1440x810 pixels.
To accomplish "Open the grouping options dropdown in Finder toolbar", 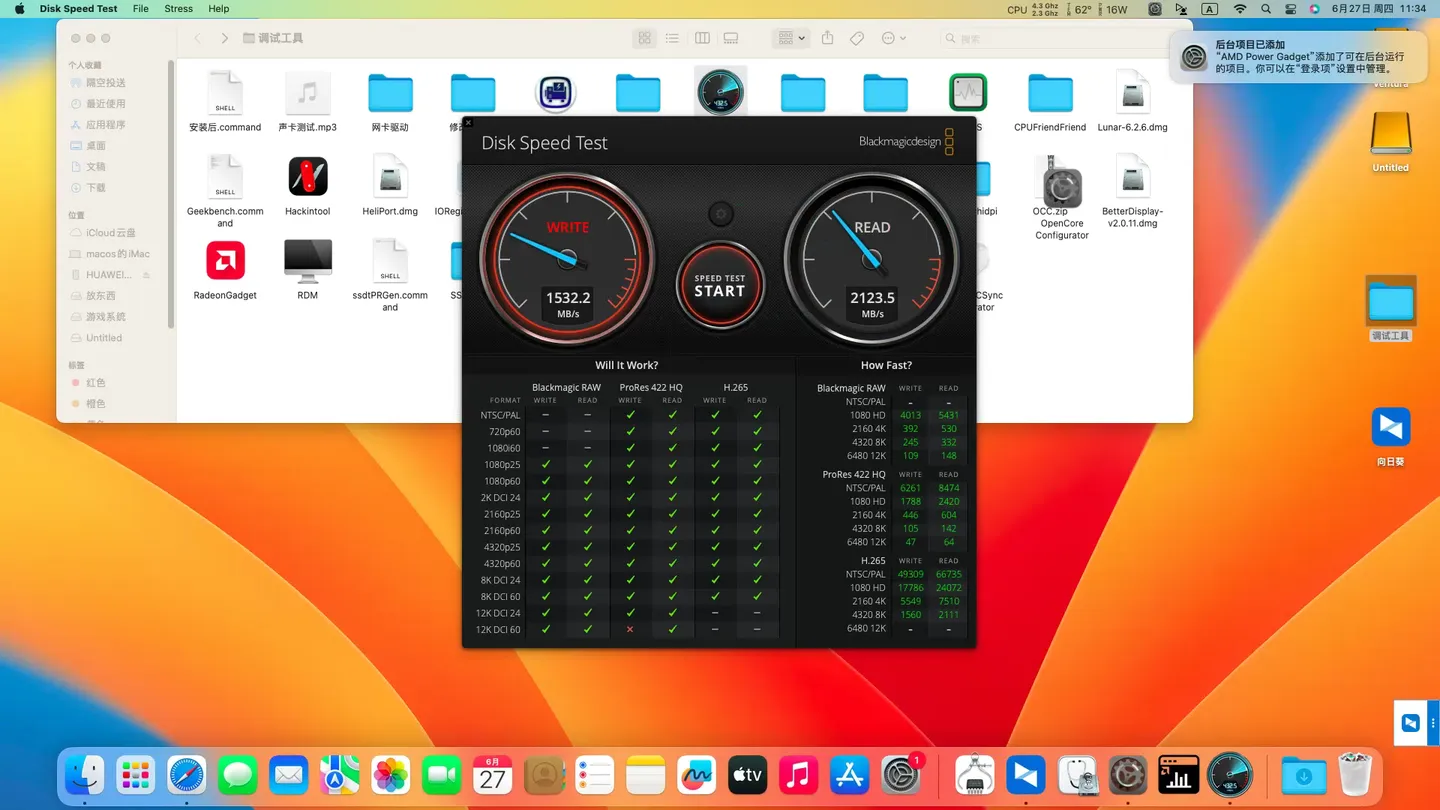I will [x=789, y=38].
